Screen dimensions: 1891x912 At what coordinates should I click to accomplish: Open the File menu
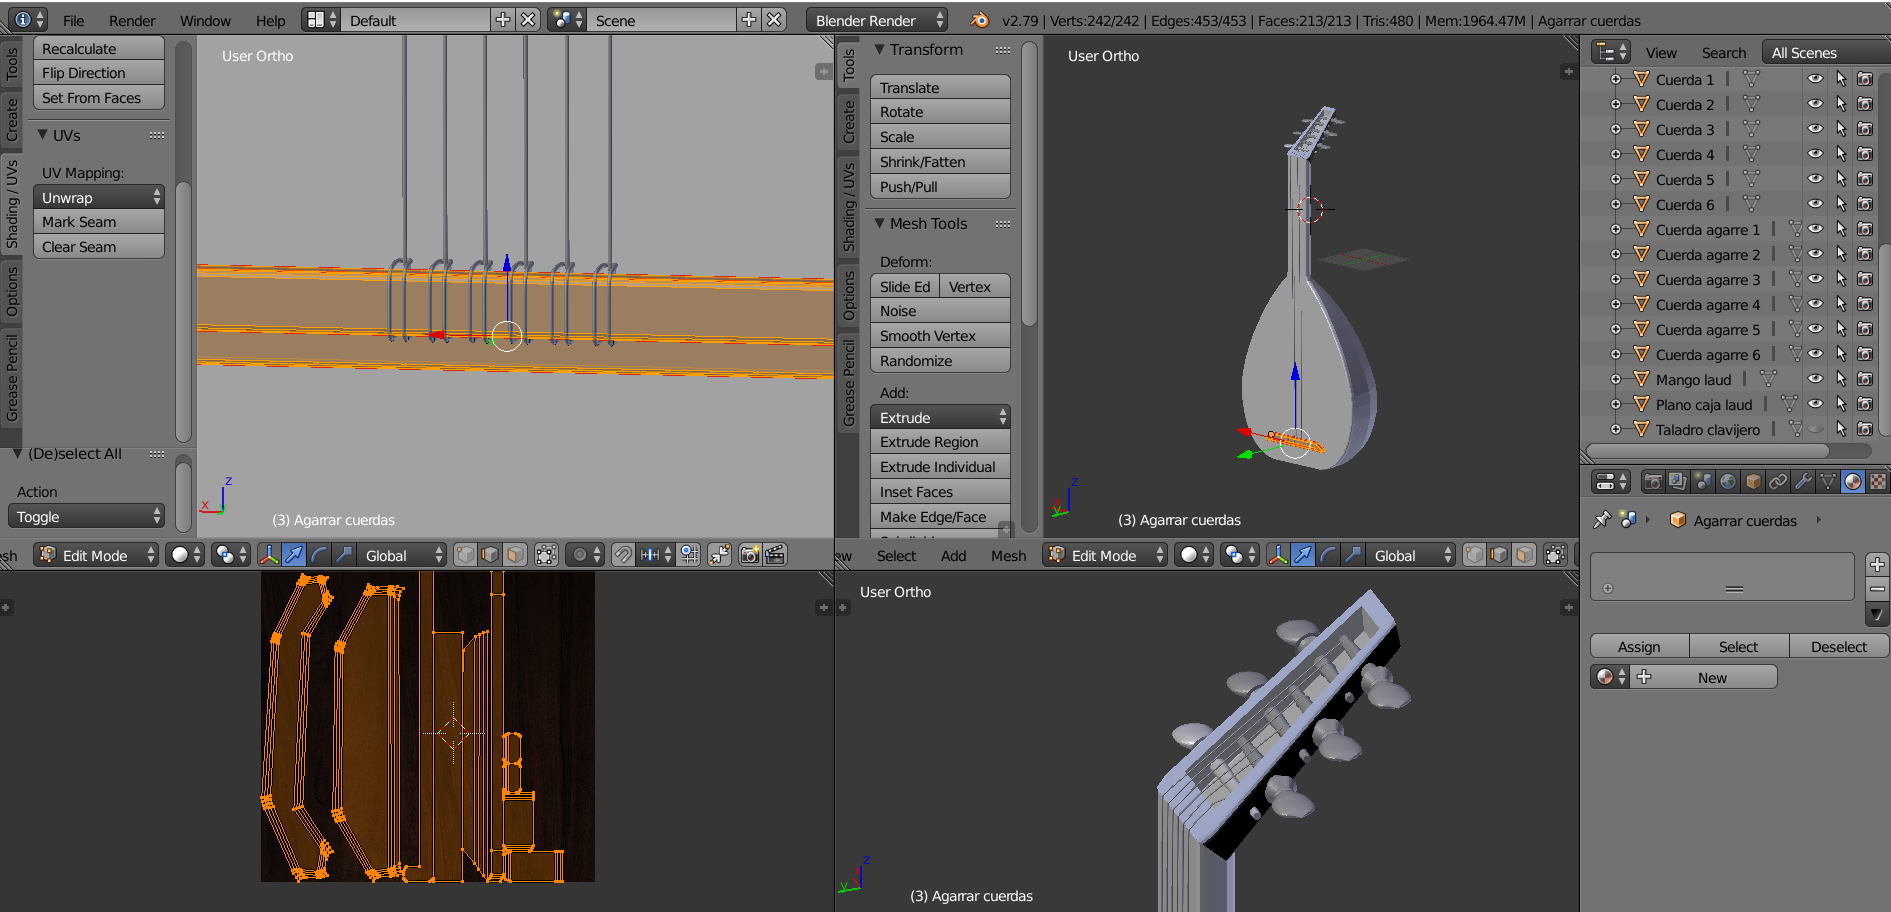[74, 20]
